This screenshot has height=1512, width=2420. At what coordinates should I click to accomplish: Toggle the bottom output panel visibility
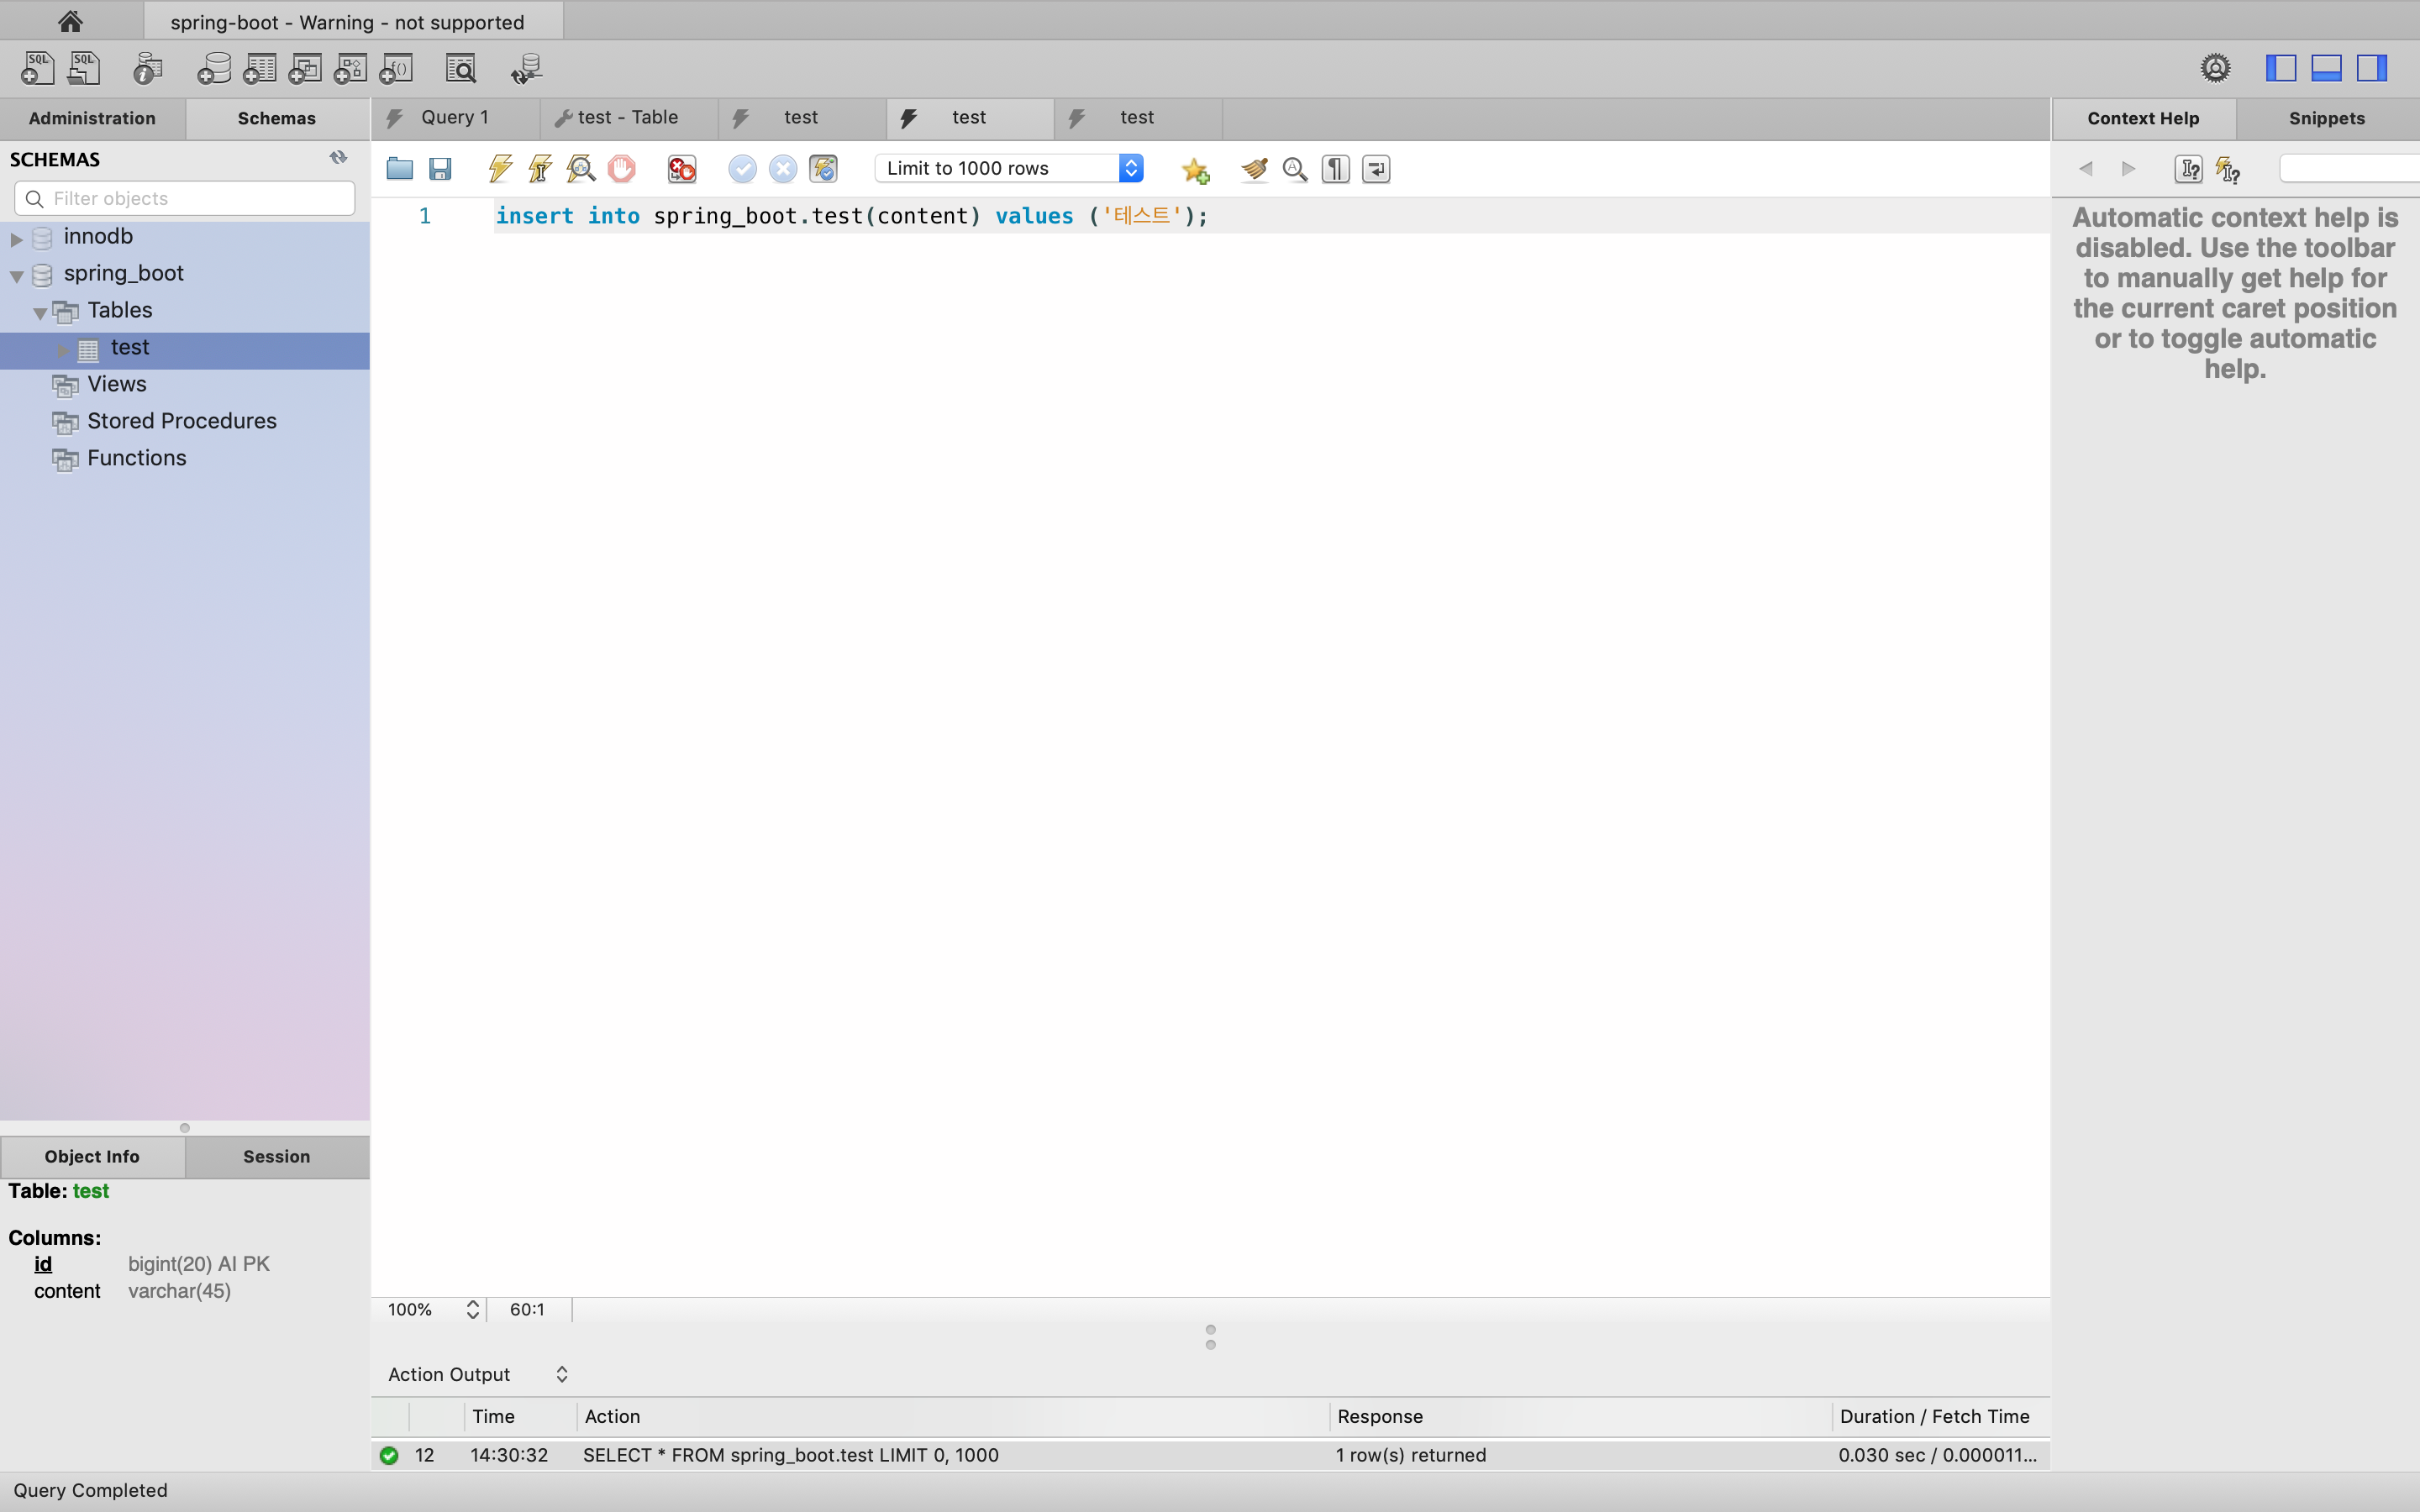click(2326, 68)
